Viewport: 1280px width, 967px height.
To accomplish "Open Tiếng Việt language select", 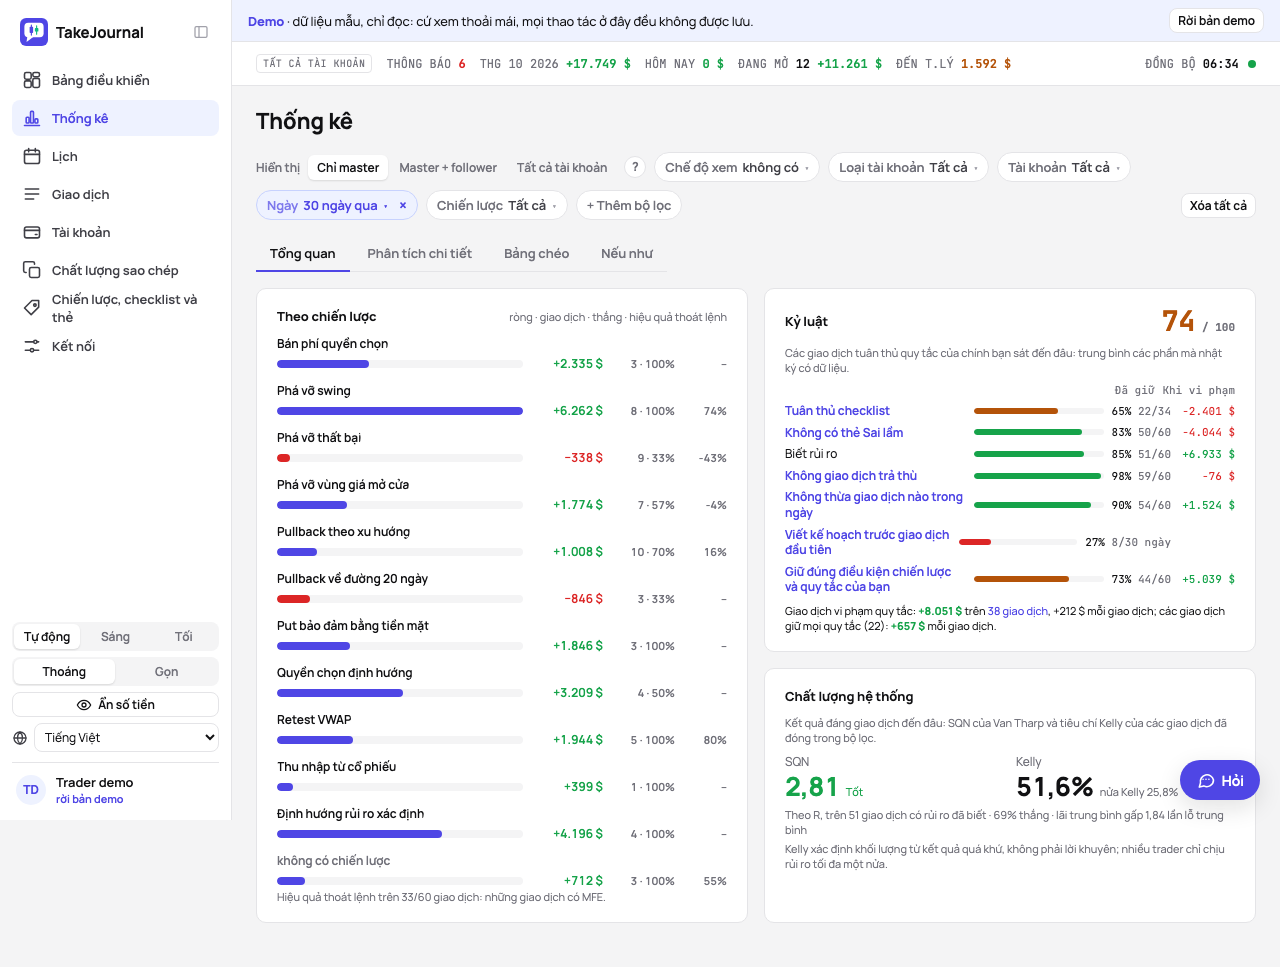I will click(x=126, y=738).
